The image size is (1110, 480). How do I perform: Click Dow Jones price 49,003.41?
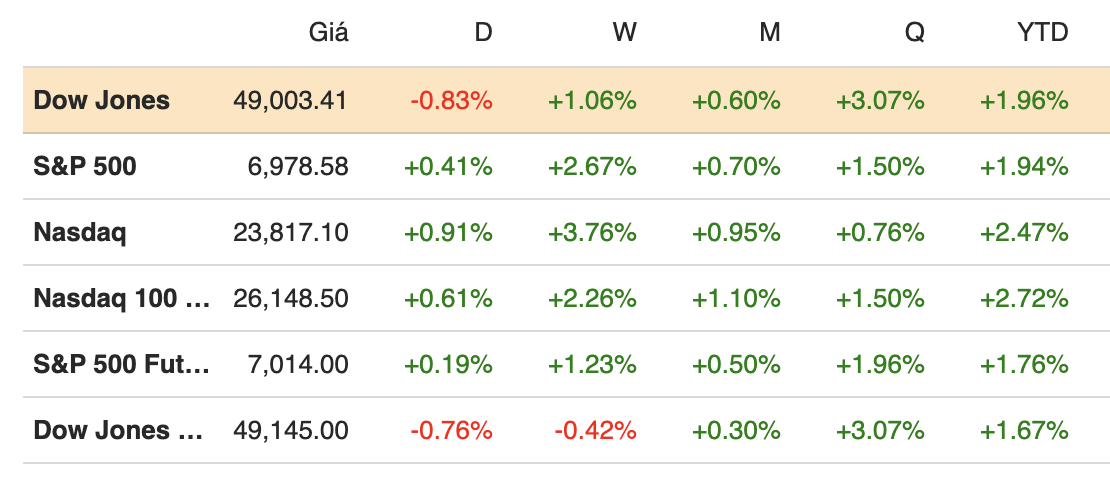(x=290, y=100)
